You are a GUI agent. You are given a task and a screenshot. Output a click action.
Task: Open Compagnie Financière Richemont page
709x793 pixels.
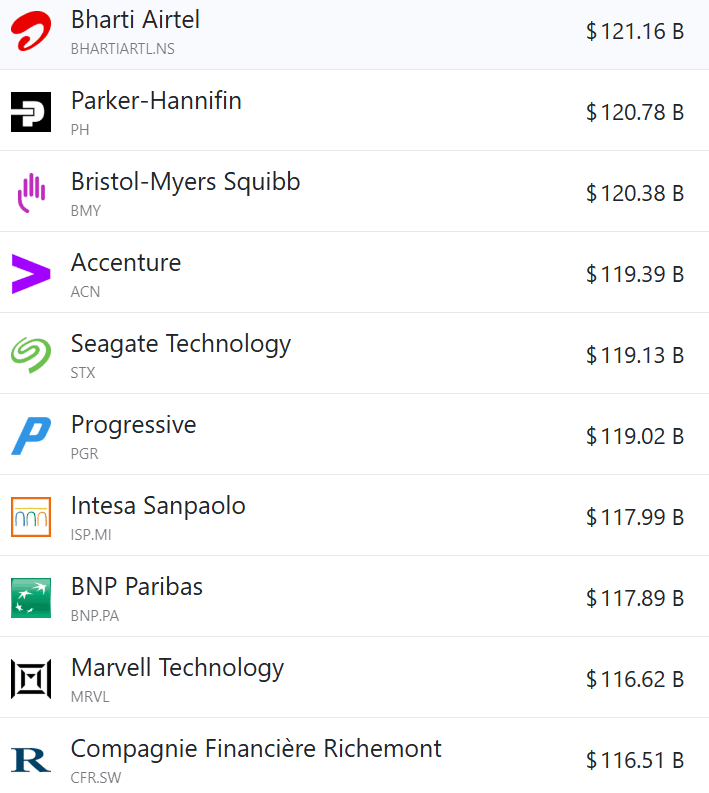click(256, 748)
